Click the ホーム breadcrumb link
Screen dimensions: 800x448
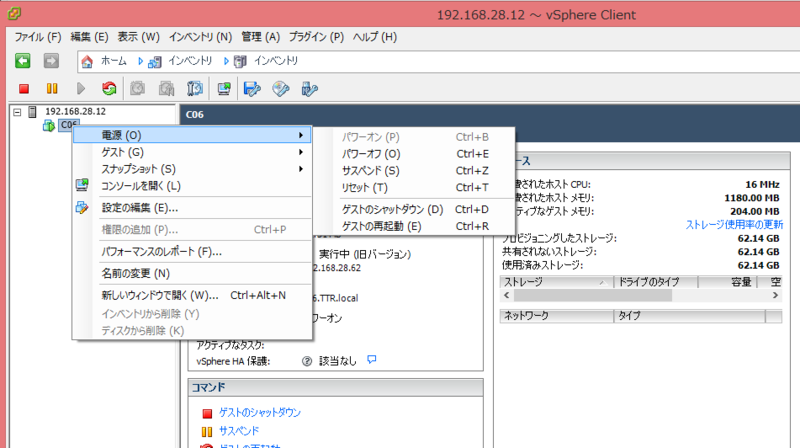(113, 61)
